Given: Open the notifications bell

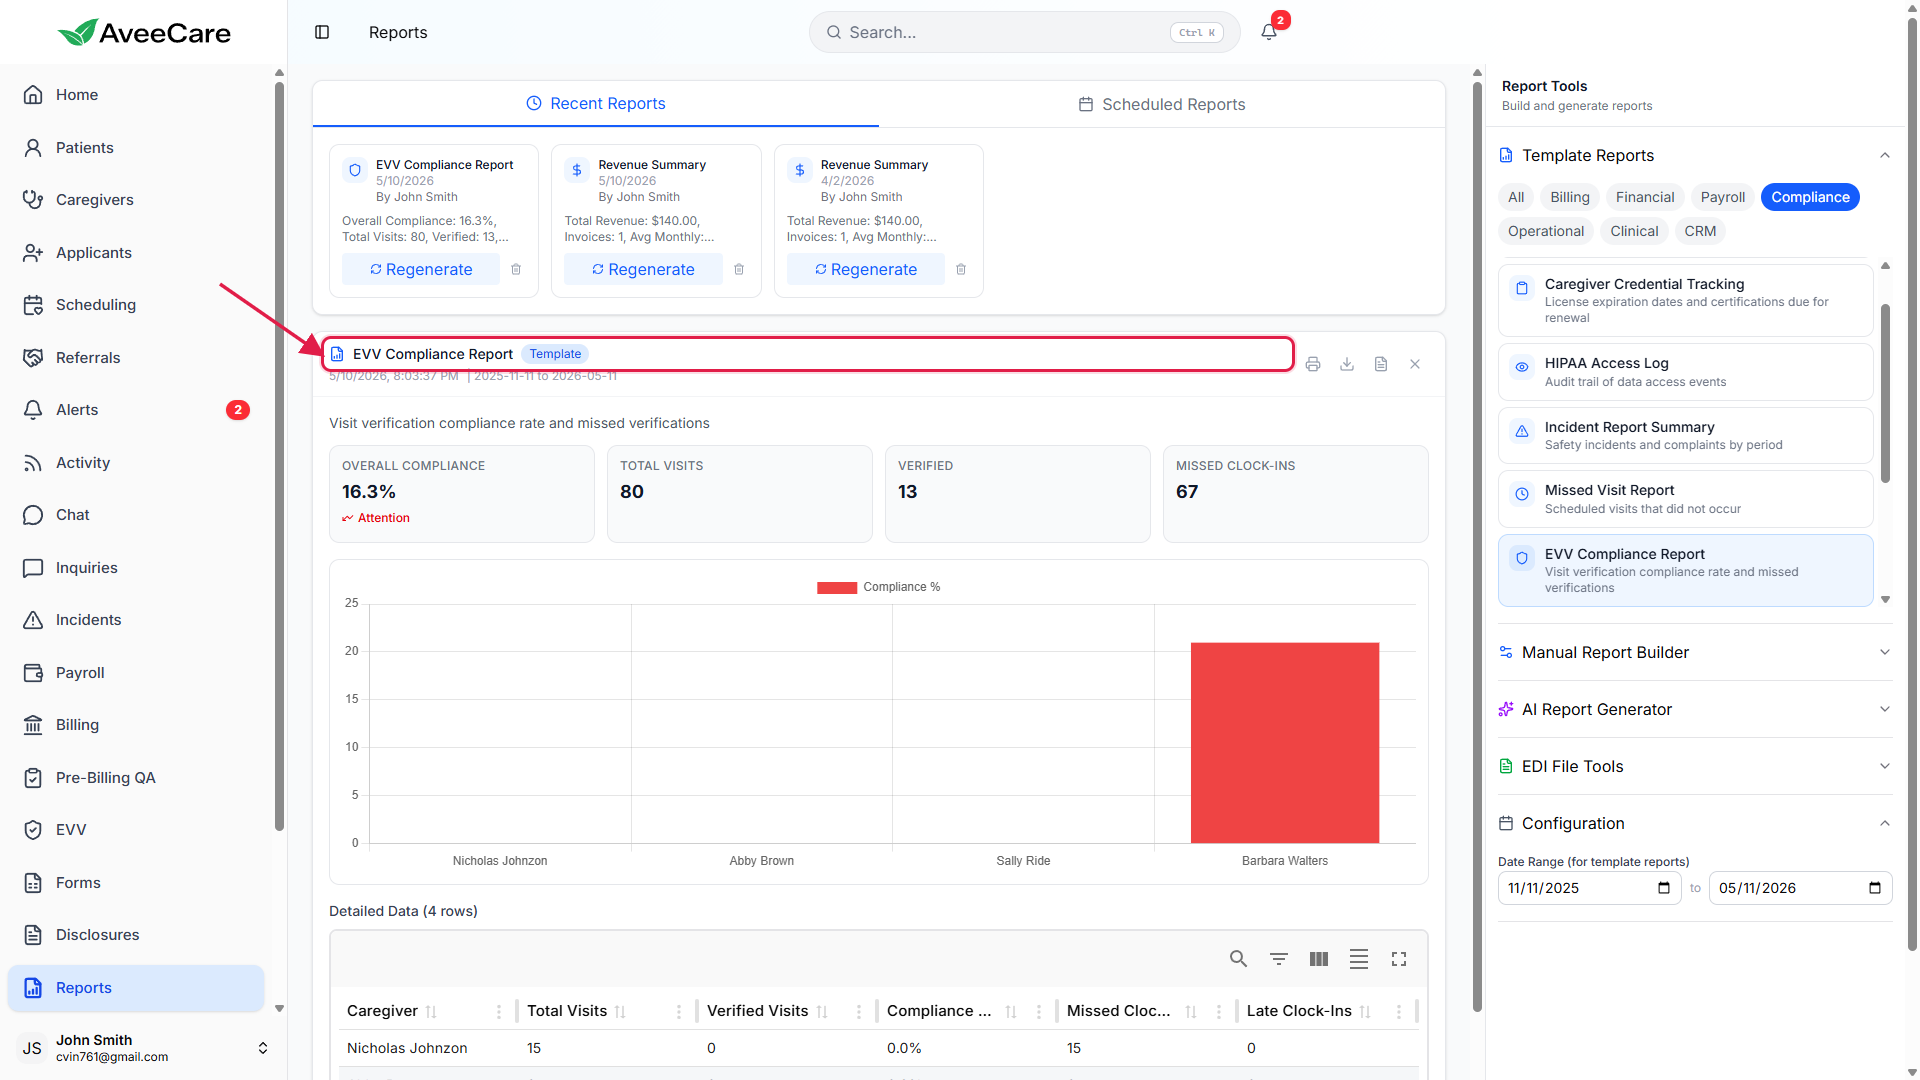Looking at the screenshot, I should [1269, 32].
